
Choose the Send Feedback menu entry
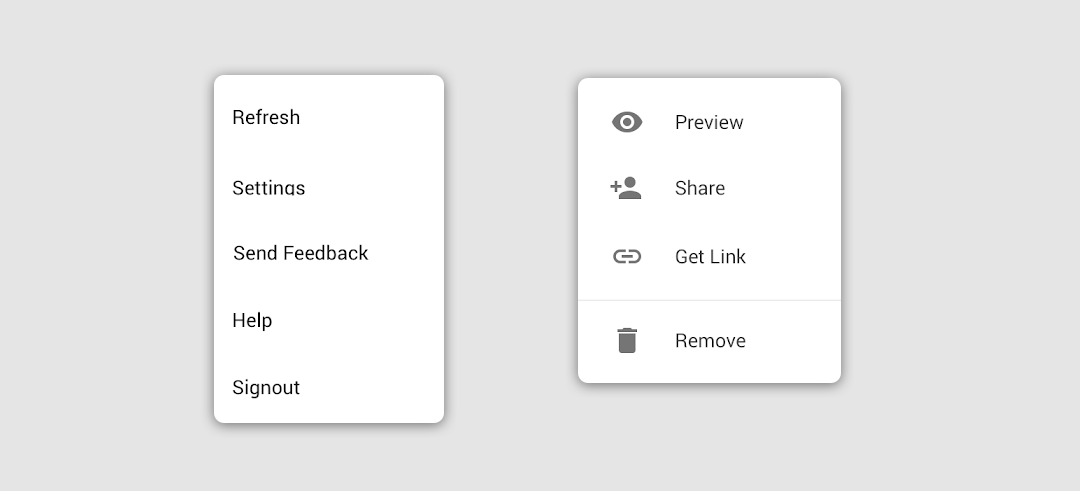[x=301, y=253]
